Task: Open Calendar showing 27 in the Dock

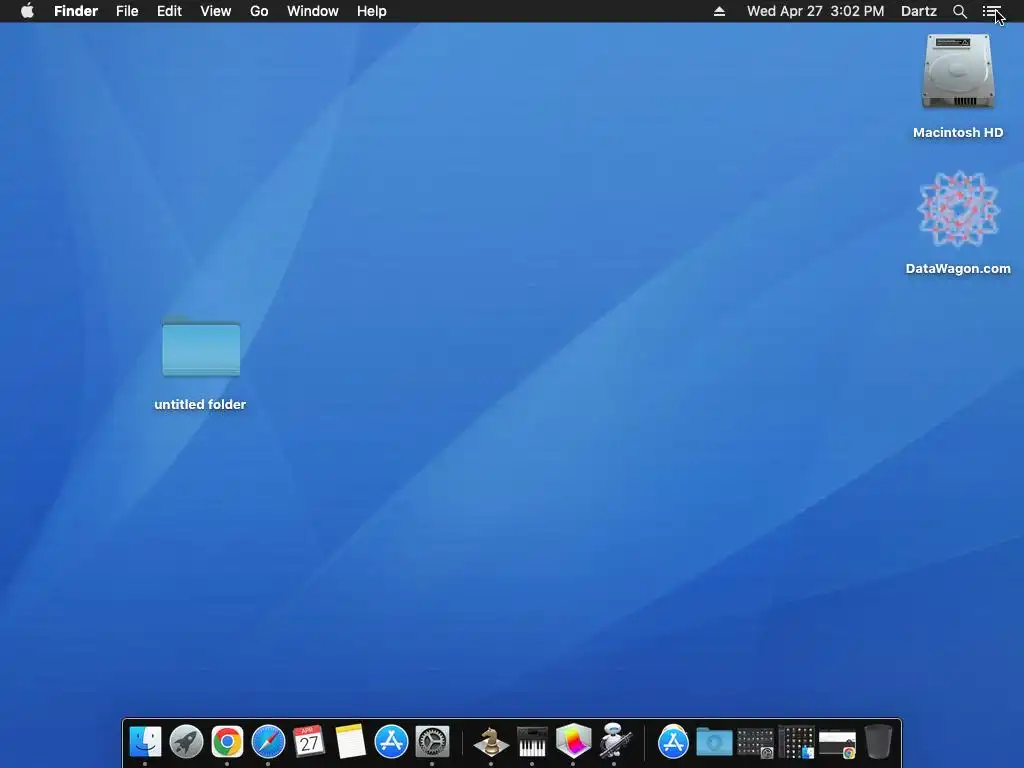Action: (x=309, y=742)
